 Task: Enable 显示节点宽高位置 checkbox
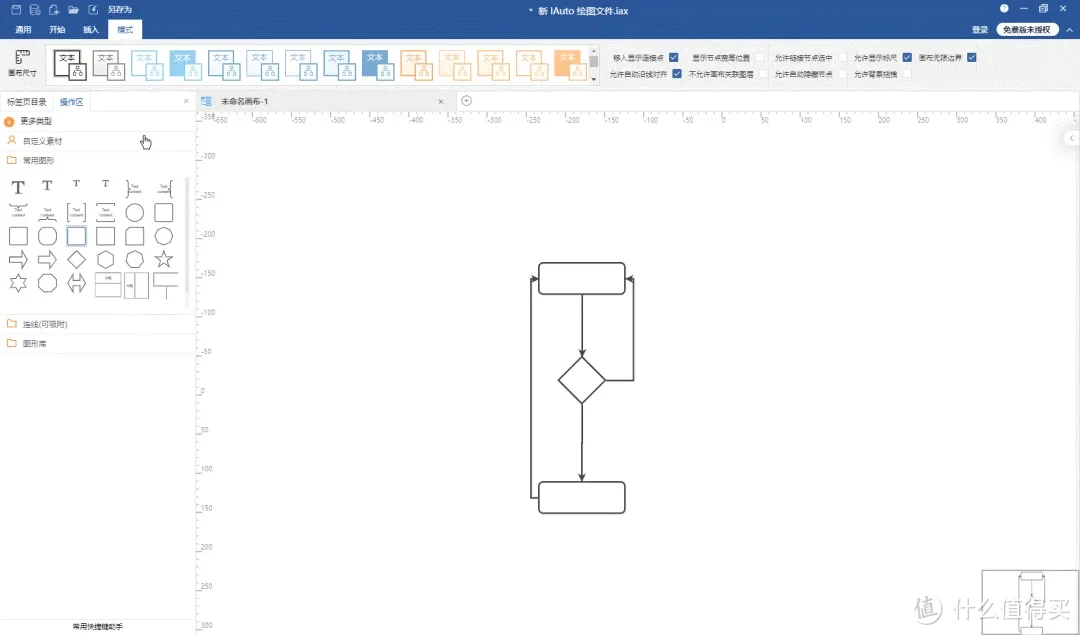click(760, 58)
